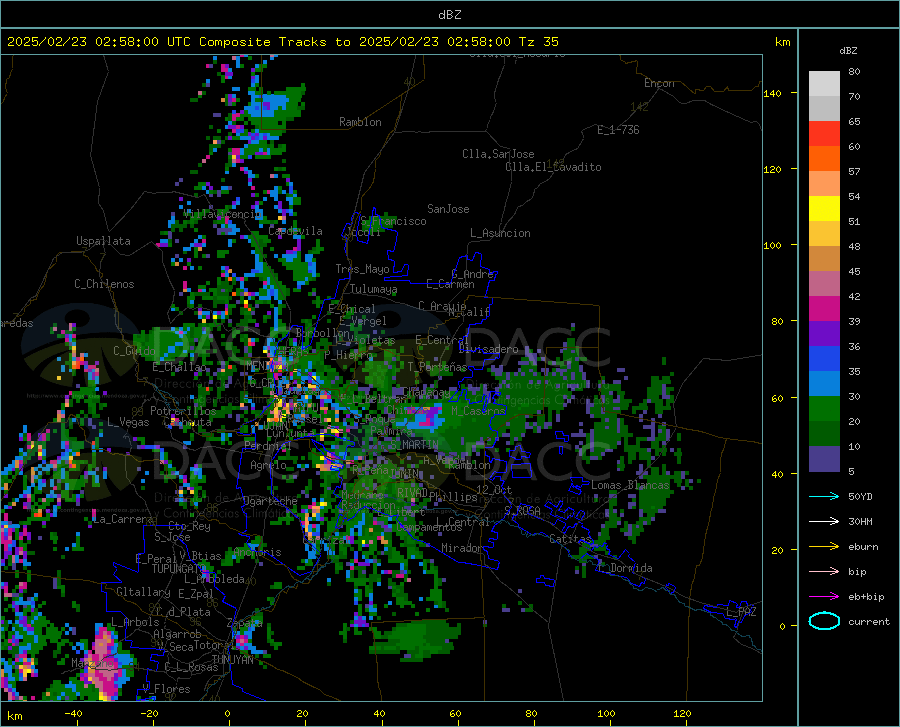Click the white 30HM arrow icon
Viewport: 900px width, 727px height.
tap(824, 522)
